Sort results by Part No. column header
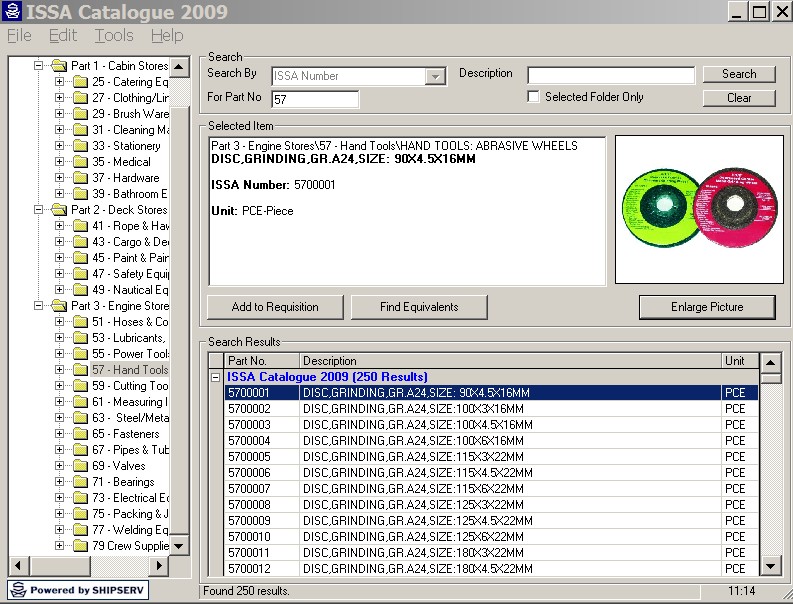Viewport: 793px width, 604px height. pos(261,361)
